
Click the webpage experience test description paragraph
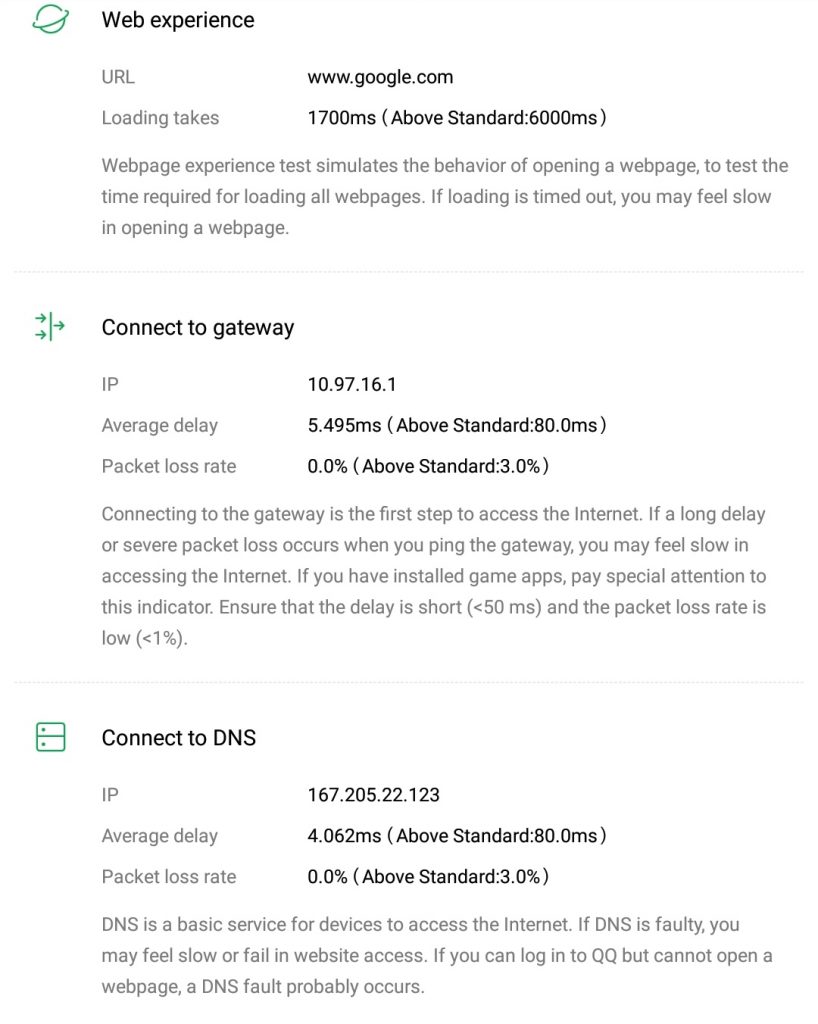pos(444,196)
